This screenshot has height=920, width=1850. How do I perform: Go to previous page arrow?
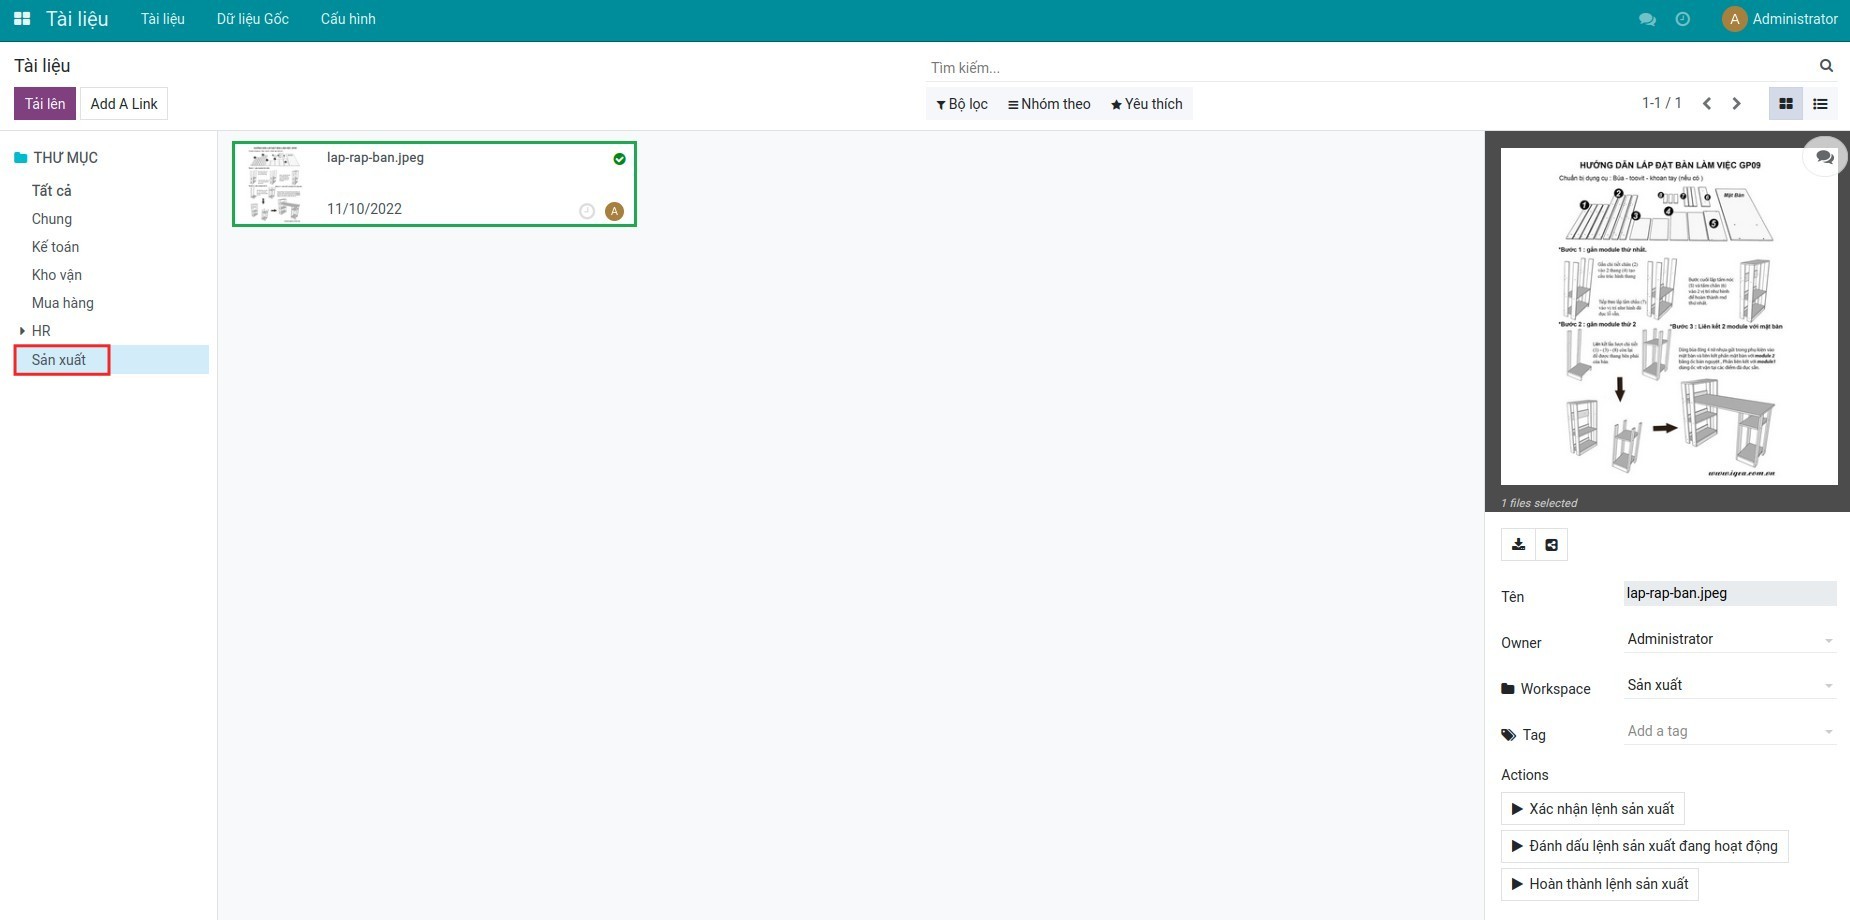pos(1707,104)
